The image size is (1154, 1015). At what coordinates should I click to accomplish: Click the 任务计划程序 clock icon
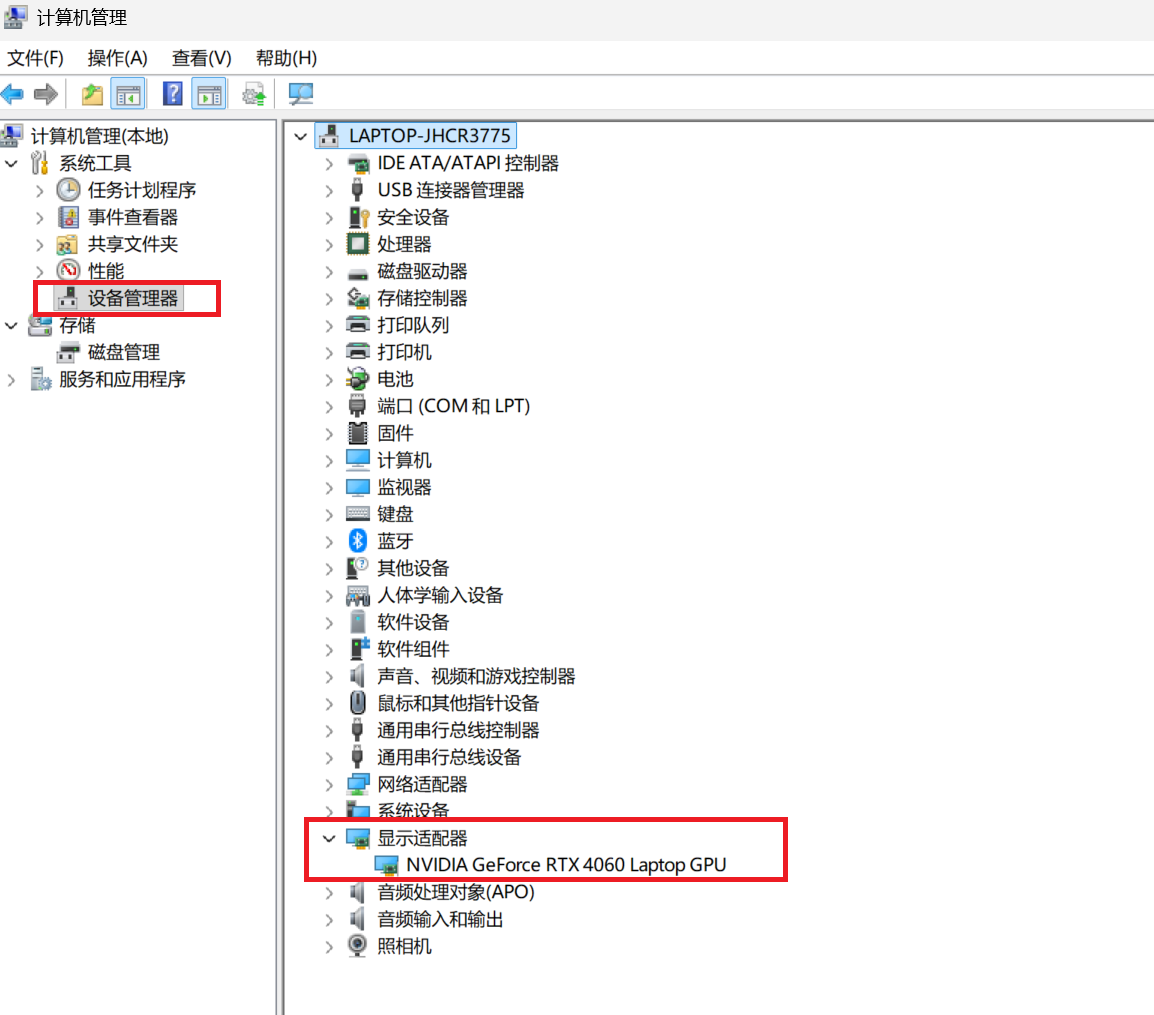coord(68,190)
